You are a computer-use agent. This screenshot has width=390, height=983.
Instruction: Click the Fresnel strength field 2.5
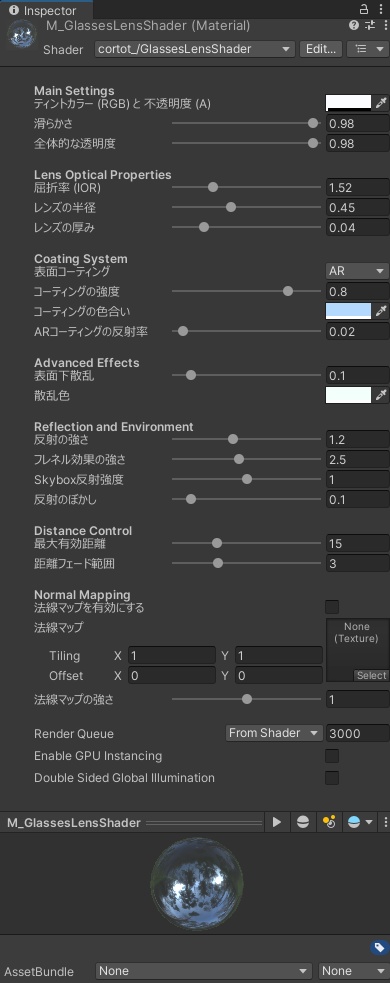(x=357, y=460)
